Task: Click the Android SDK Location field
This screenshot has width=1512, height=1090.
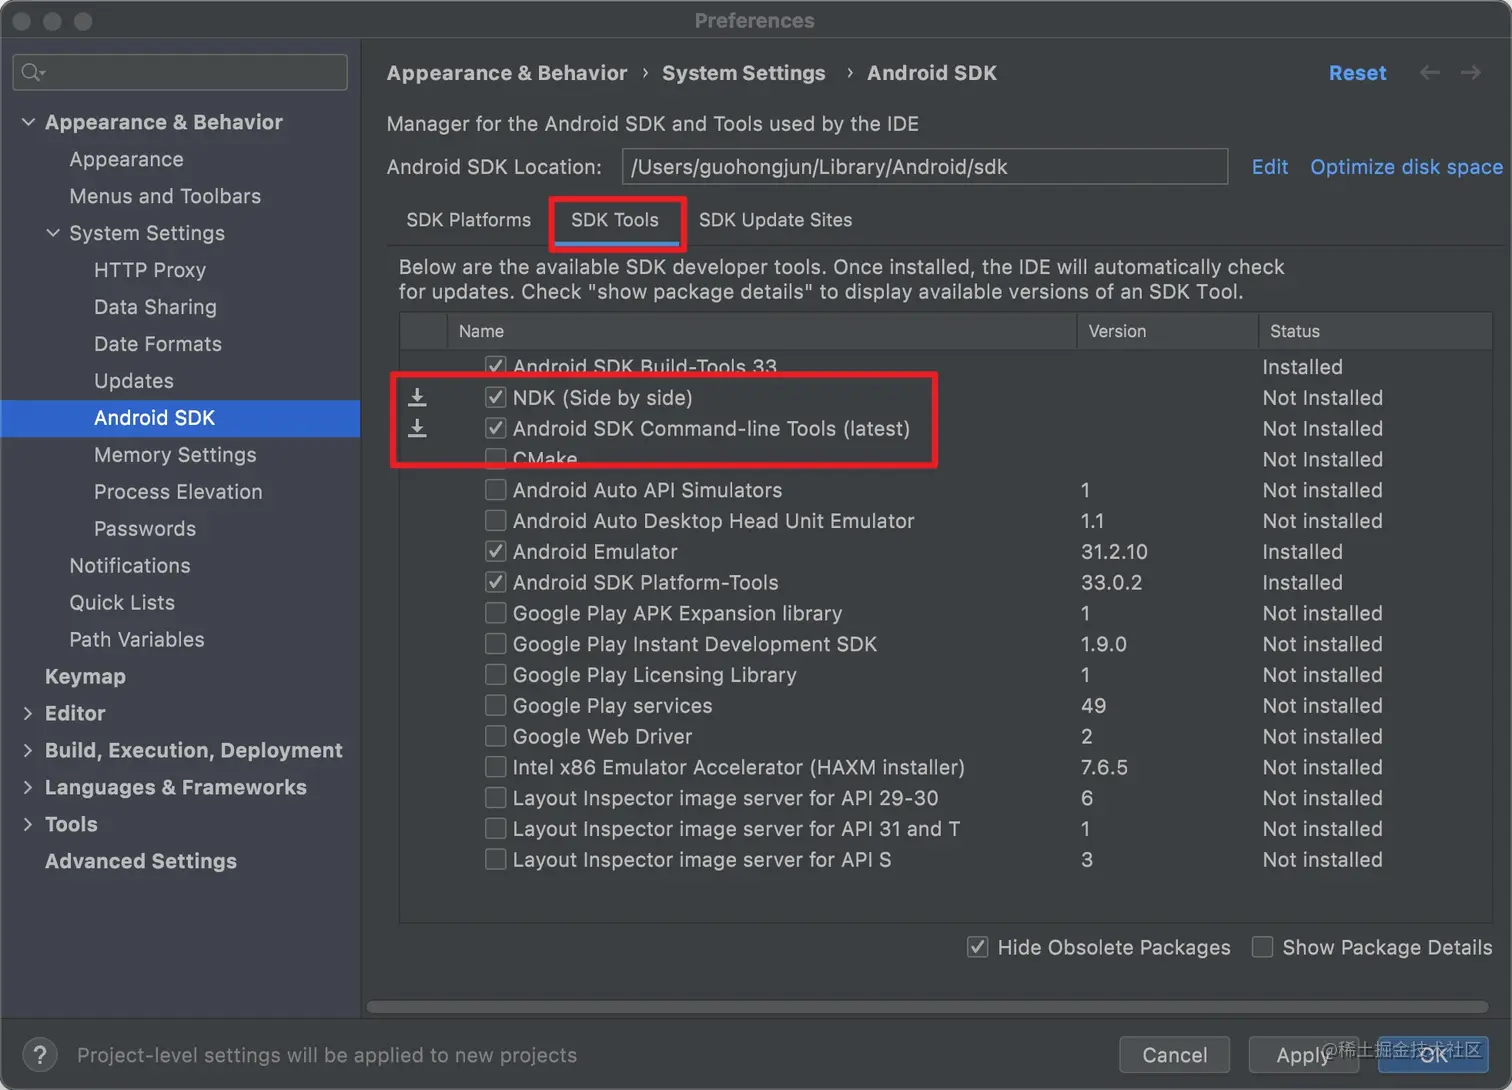Action: coord(924,167)
